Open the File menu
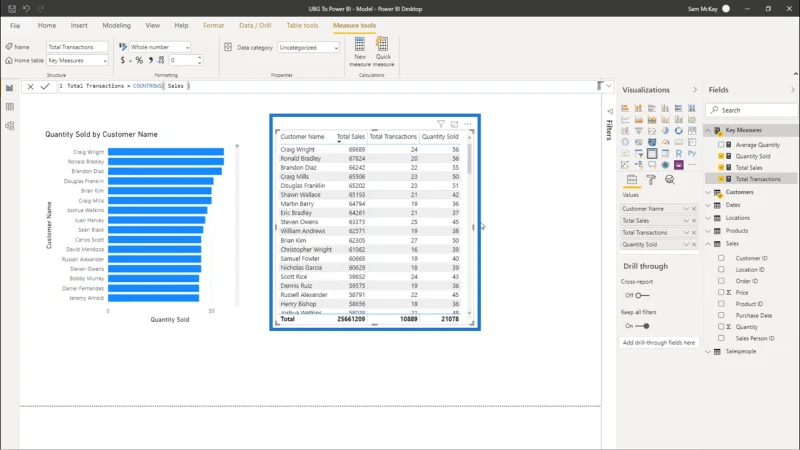800x450 pixels. pyautogui.click(x=15, y=26)
